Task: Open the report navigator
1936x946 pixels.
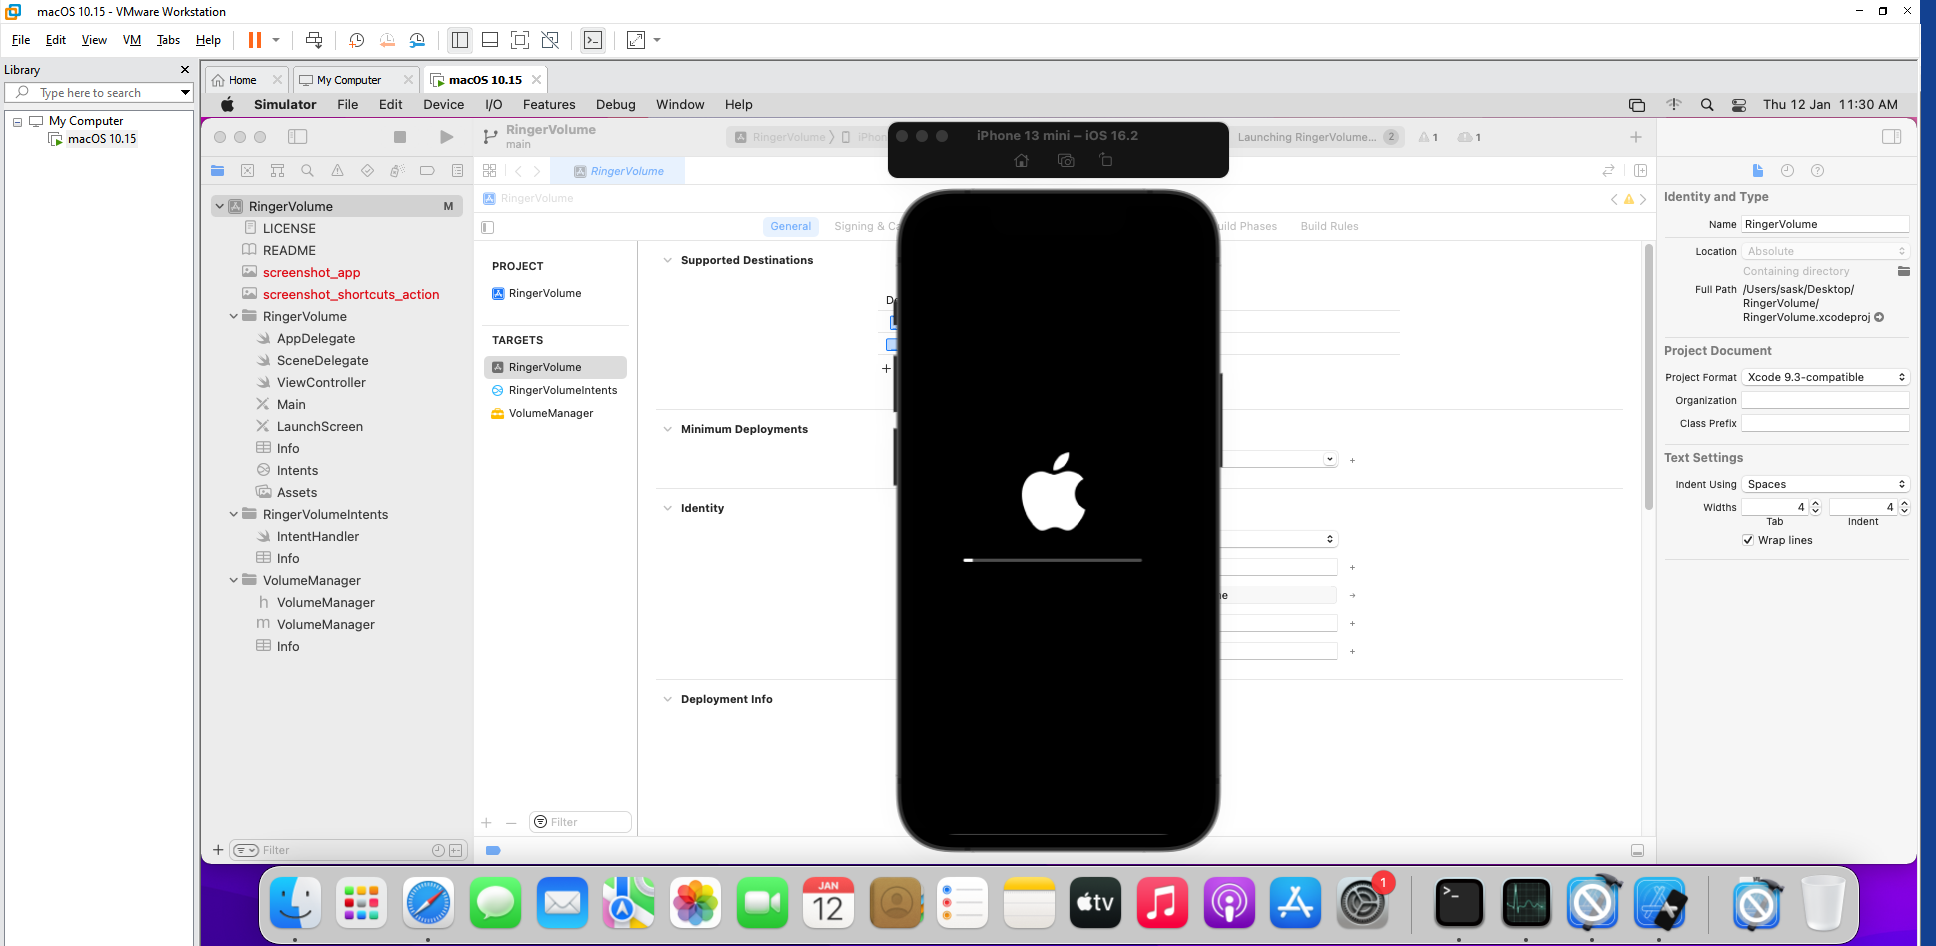Action: 457,171
